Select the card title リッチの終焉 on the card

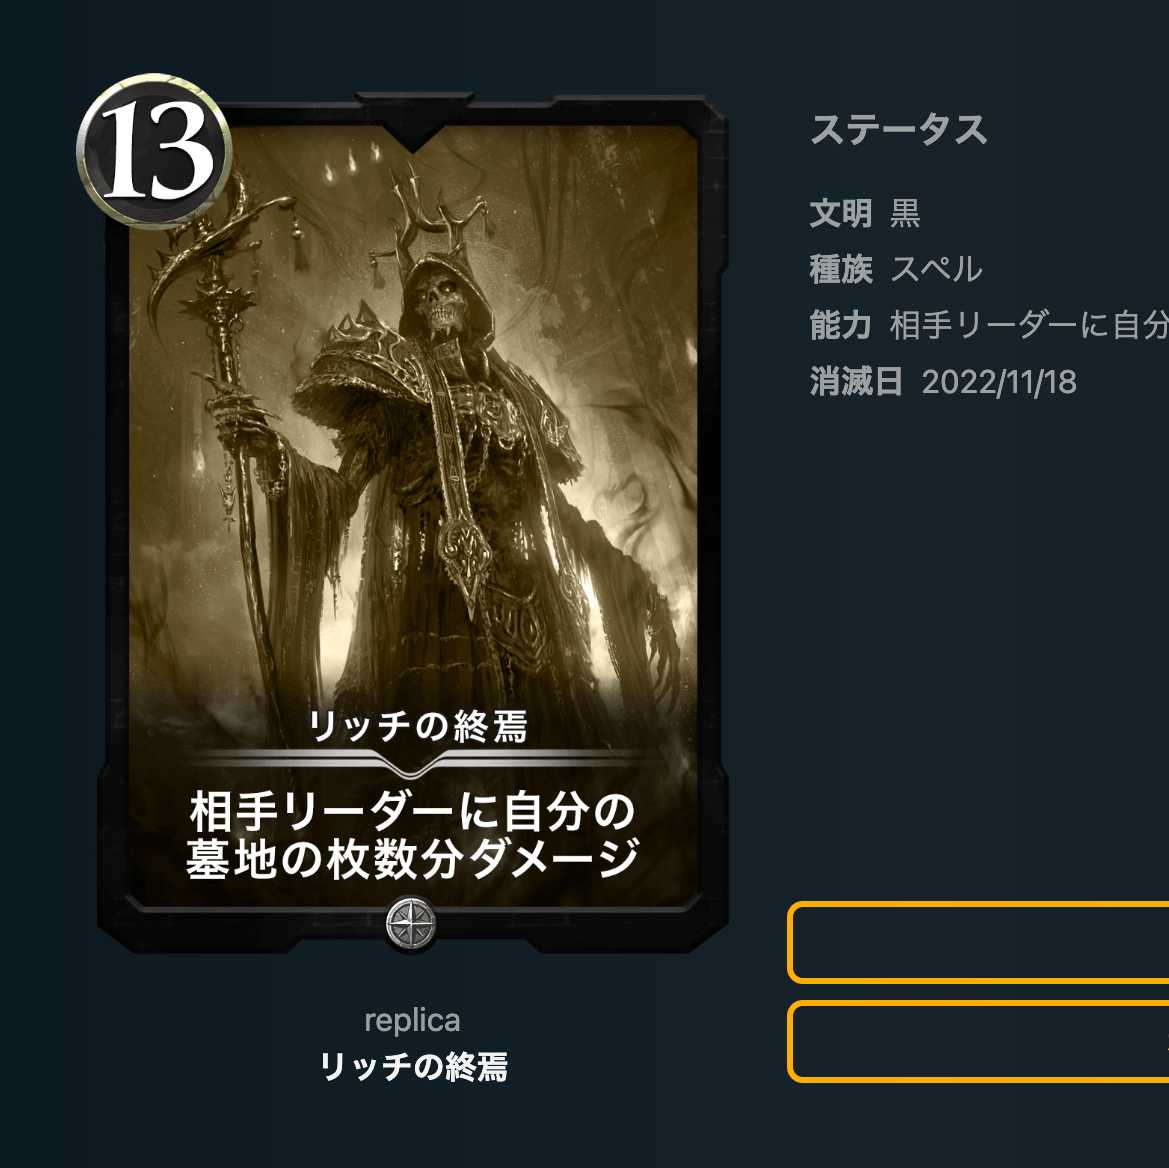coord(418,725)
